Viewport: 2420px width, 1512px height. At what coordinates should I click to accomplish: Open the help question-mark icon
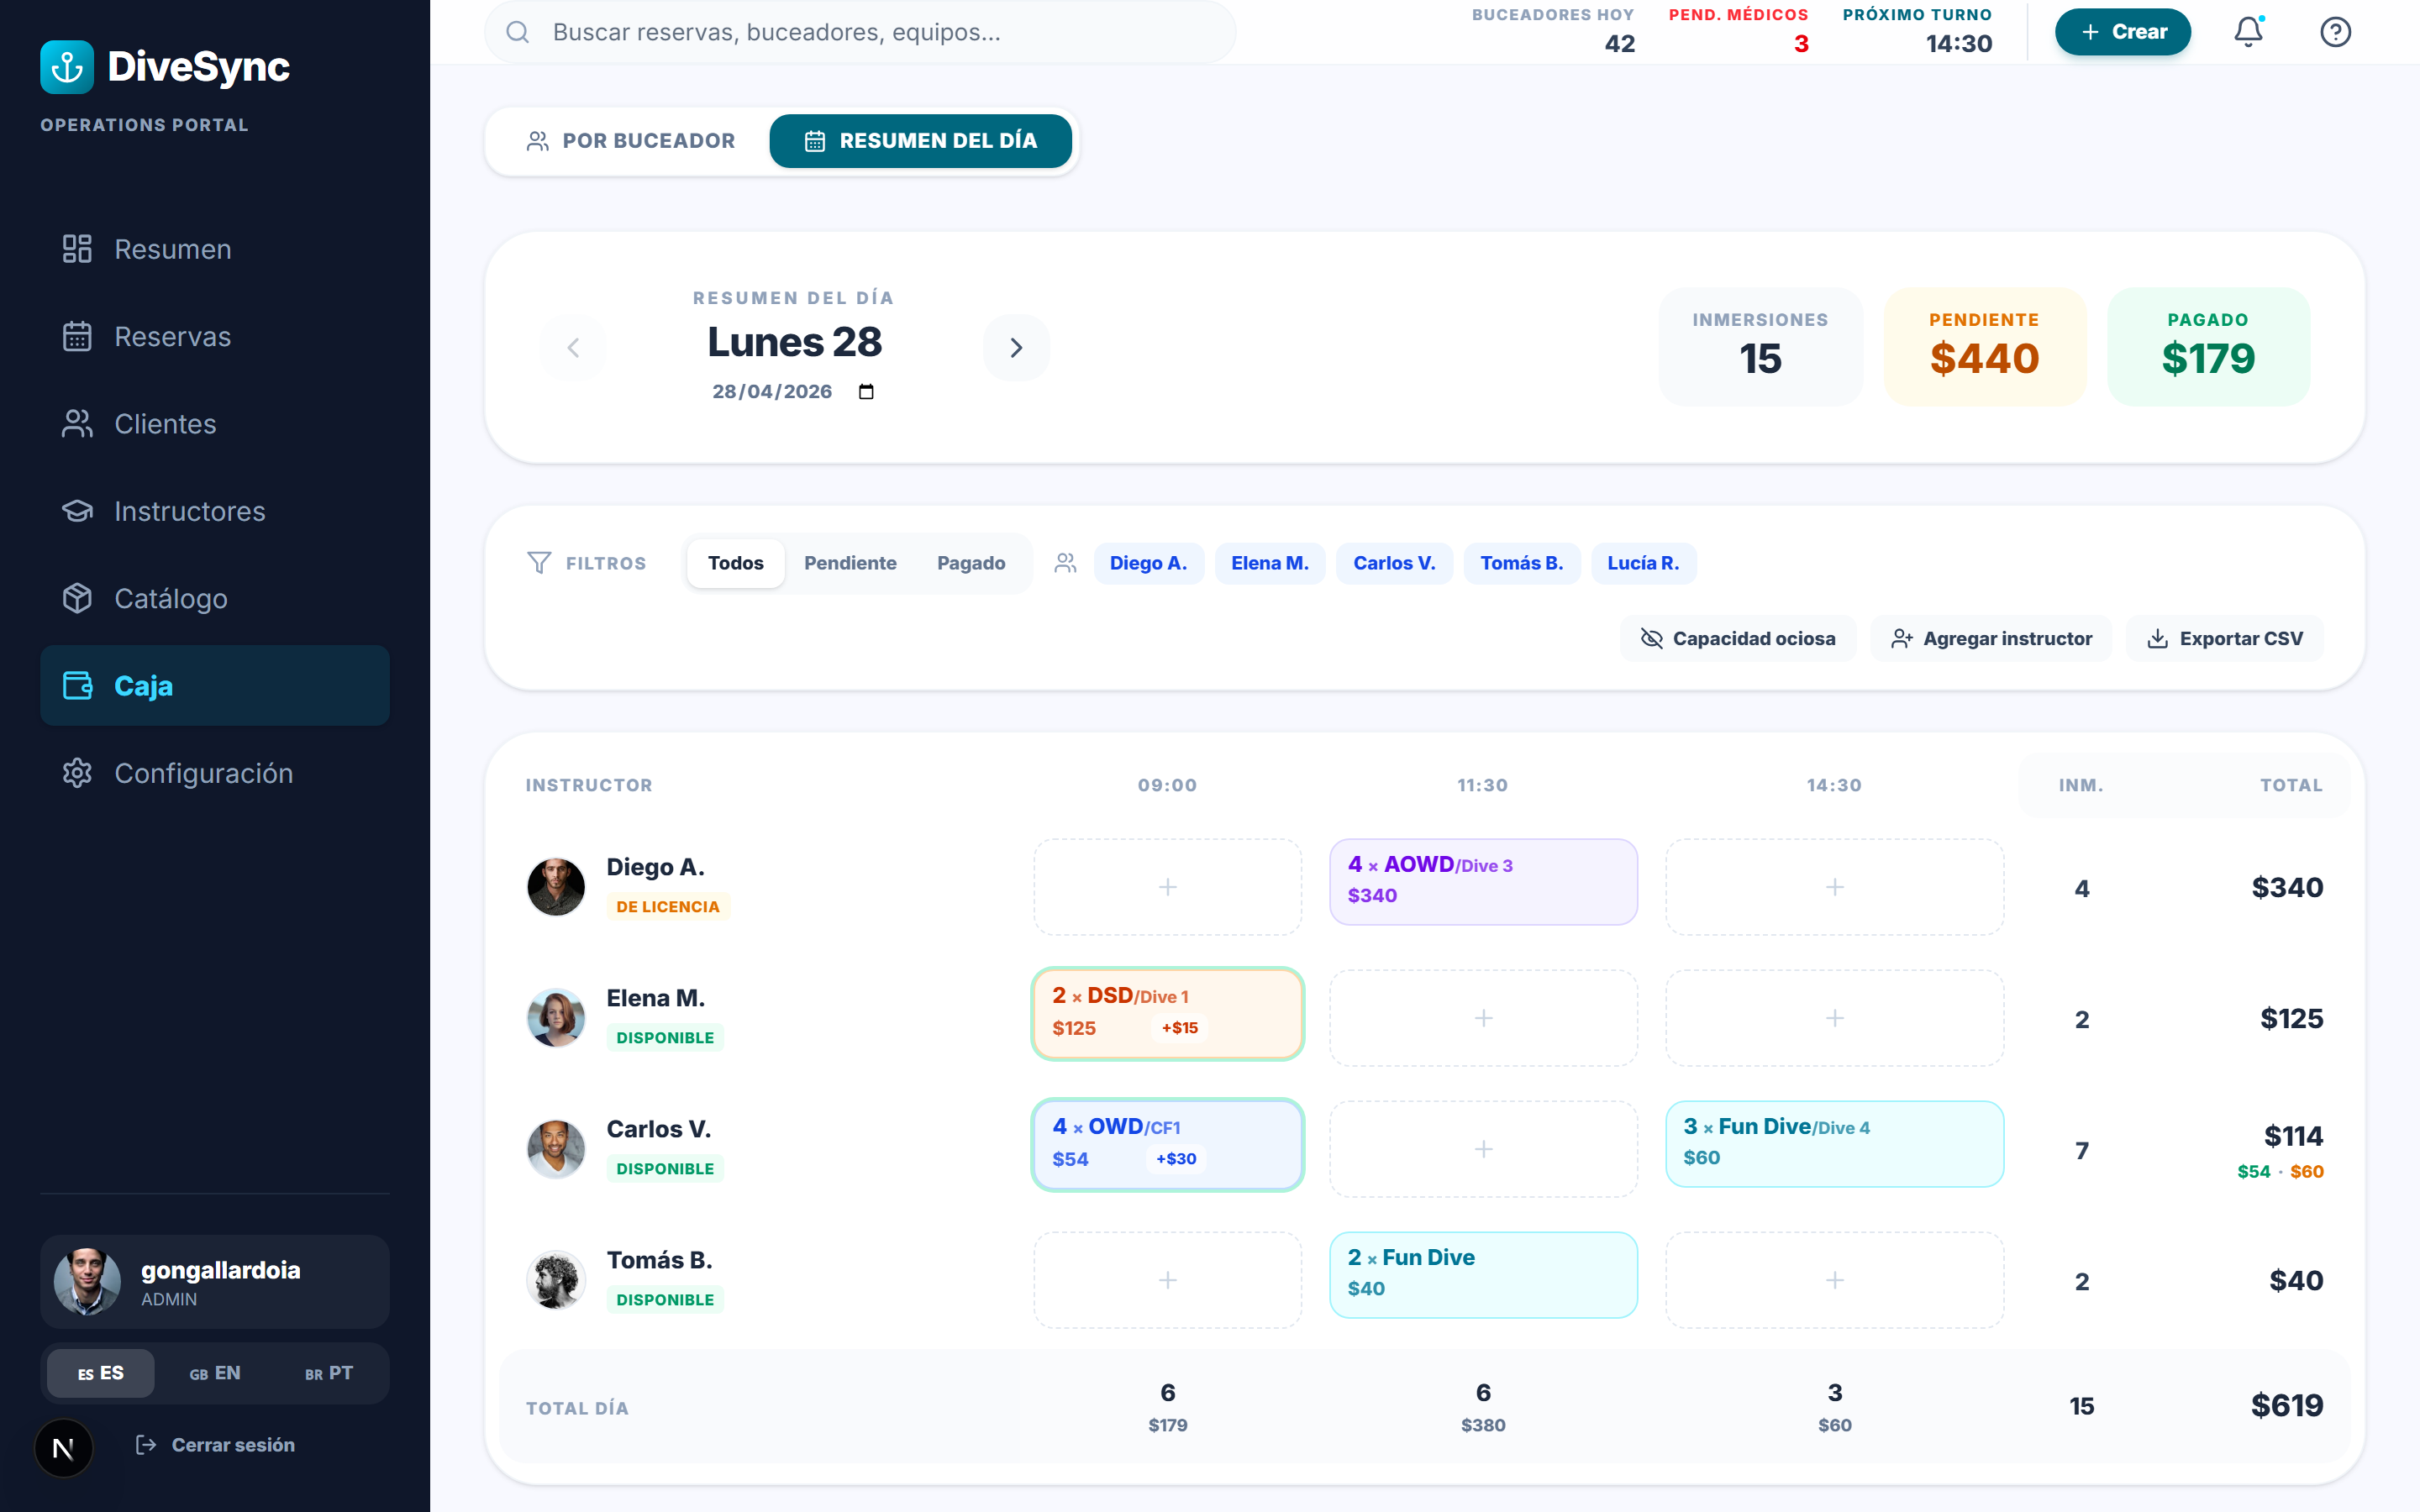(x=2335, y=32)
